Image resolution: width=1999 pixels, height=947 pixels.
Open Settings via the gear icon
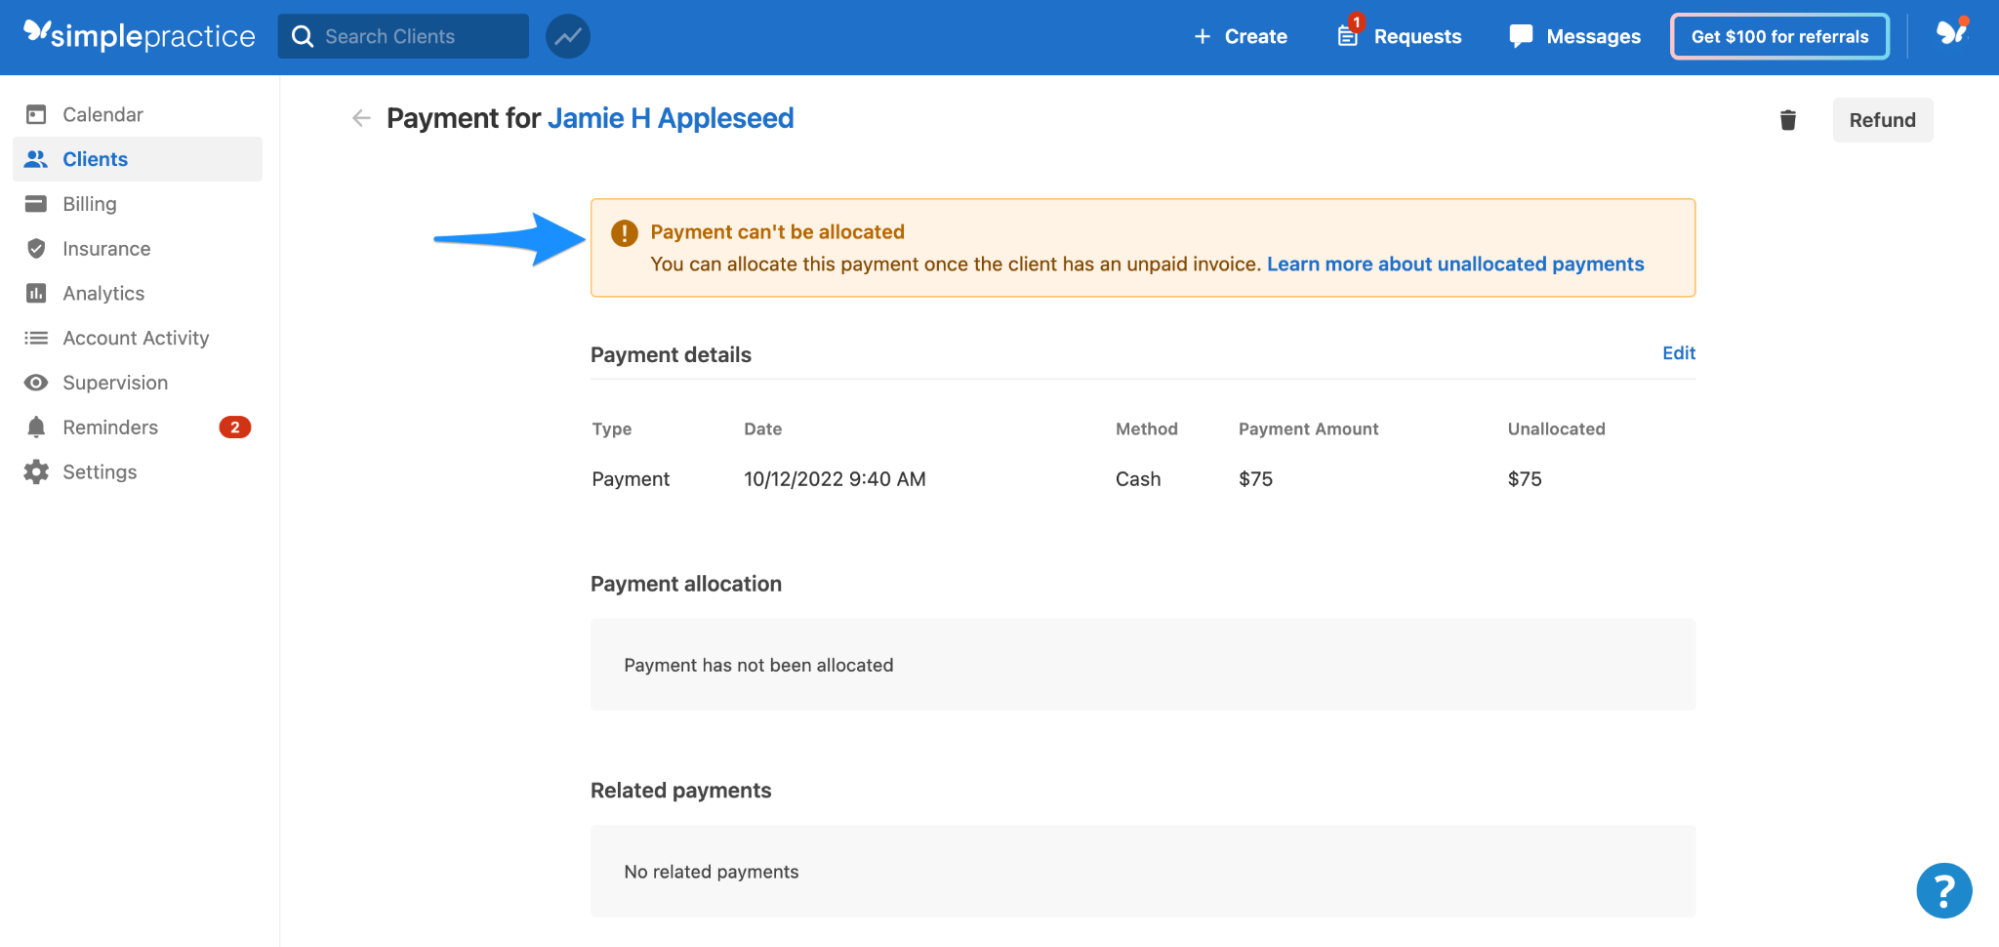coord(99,471)
